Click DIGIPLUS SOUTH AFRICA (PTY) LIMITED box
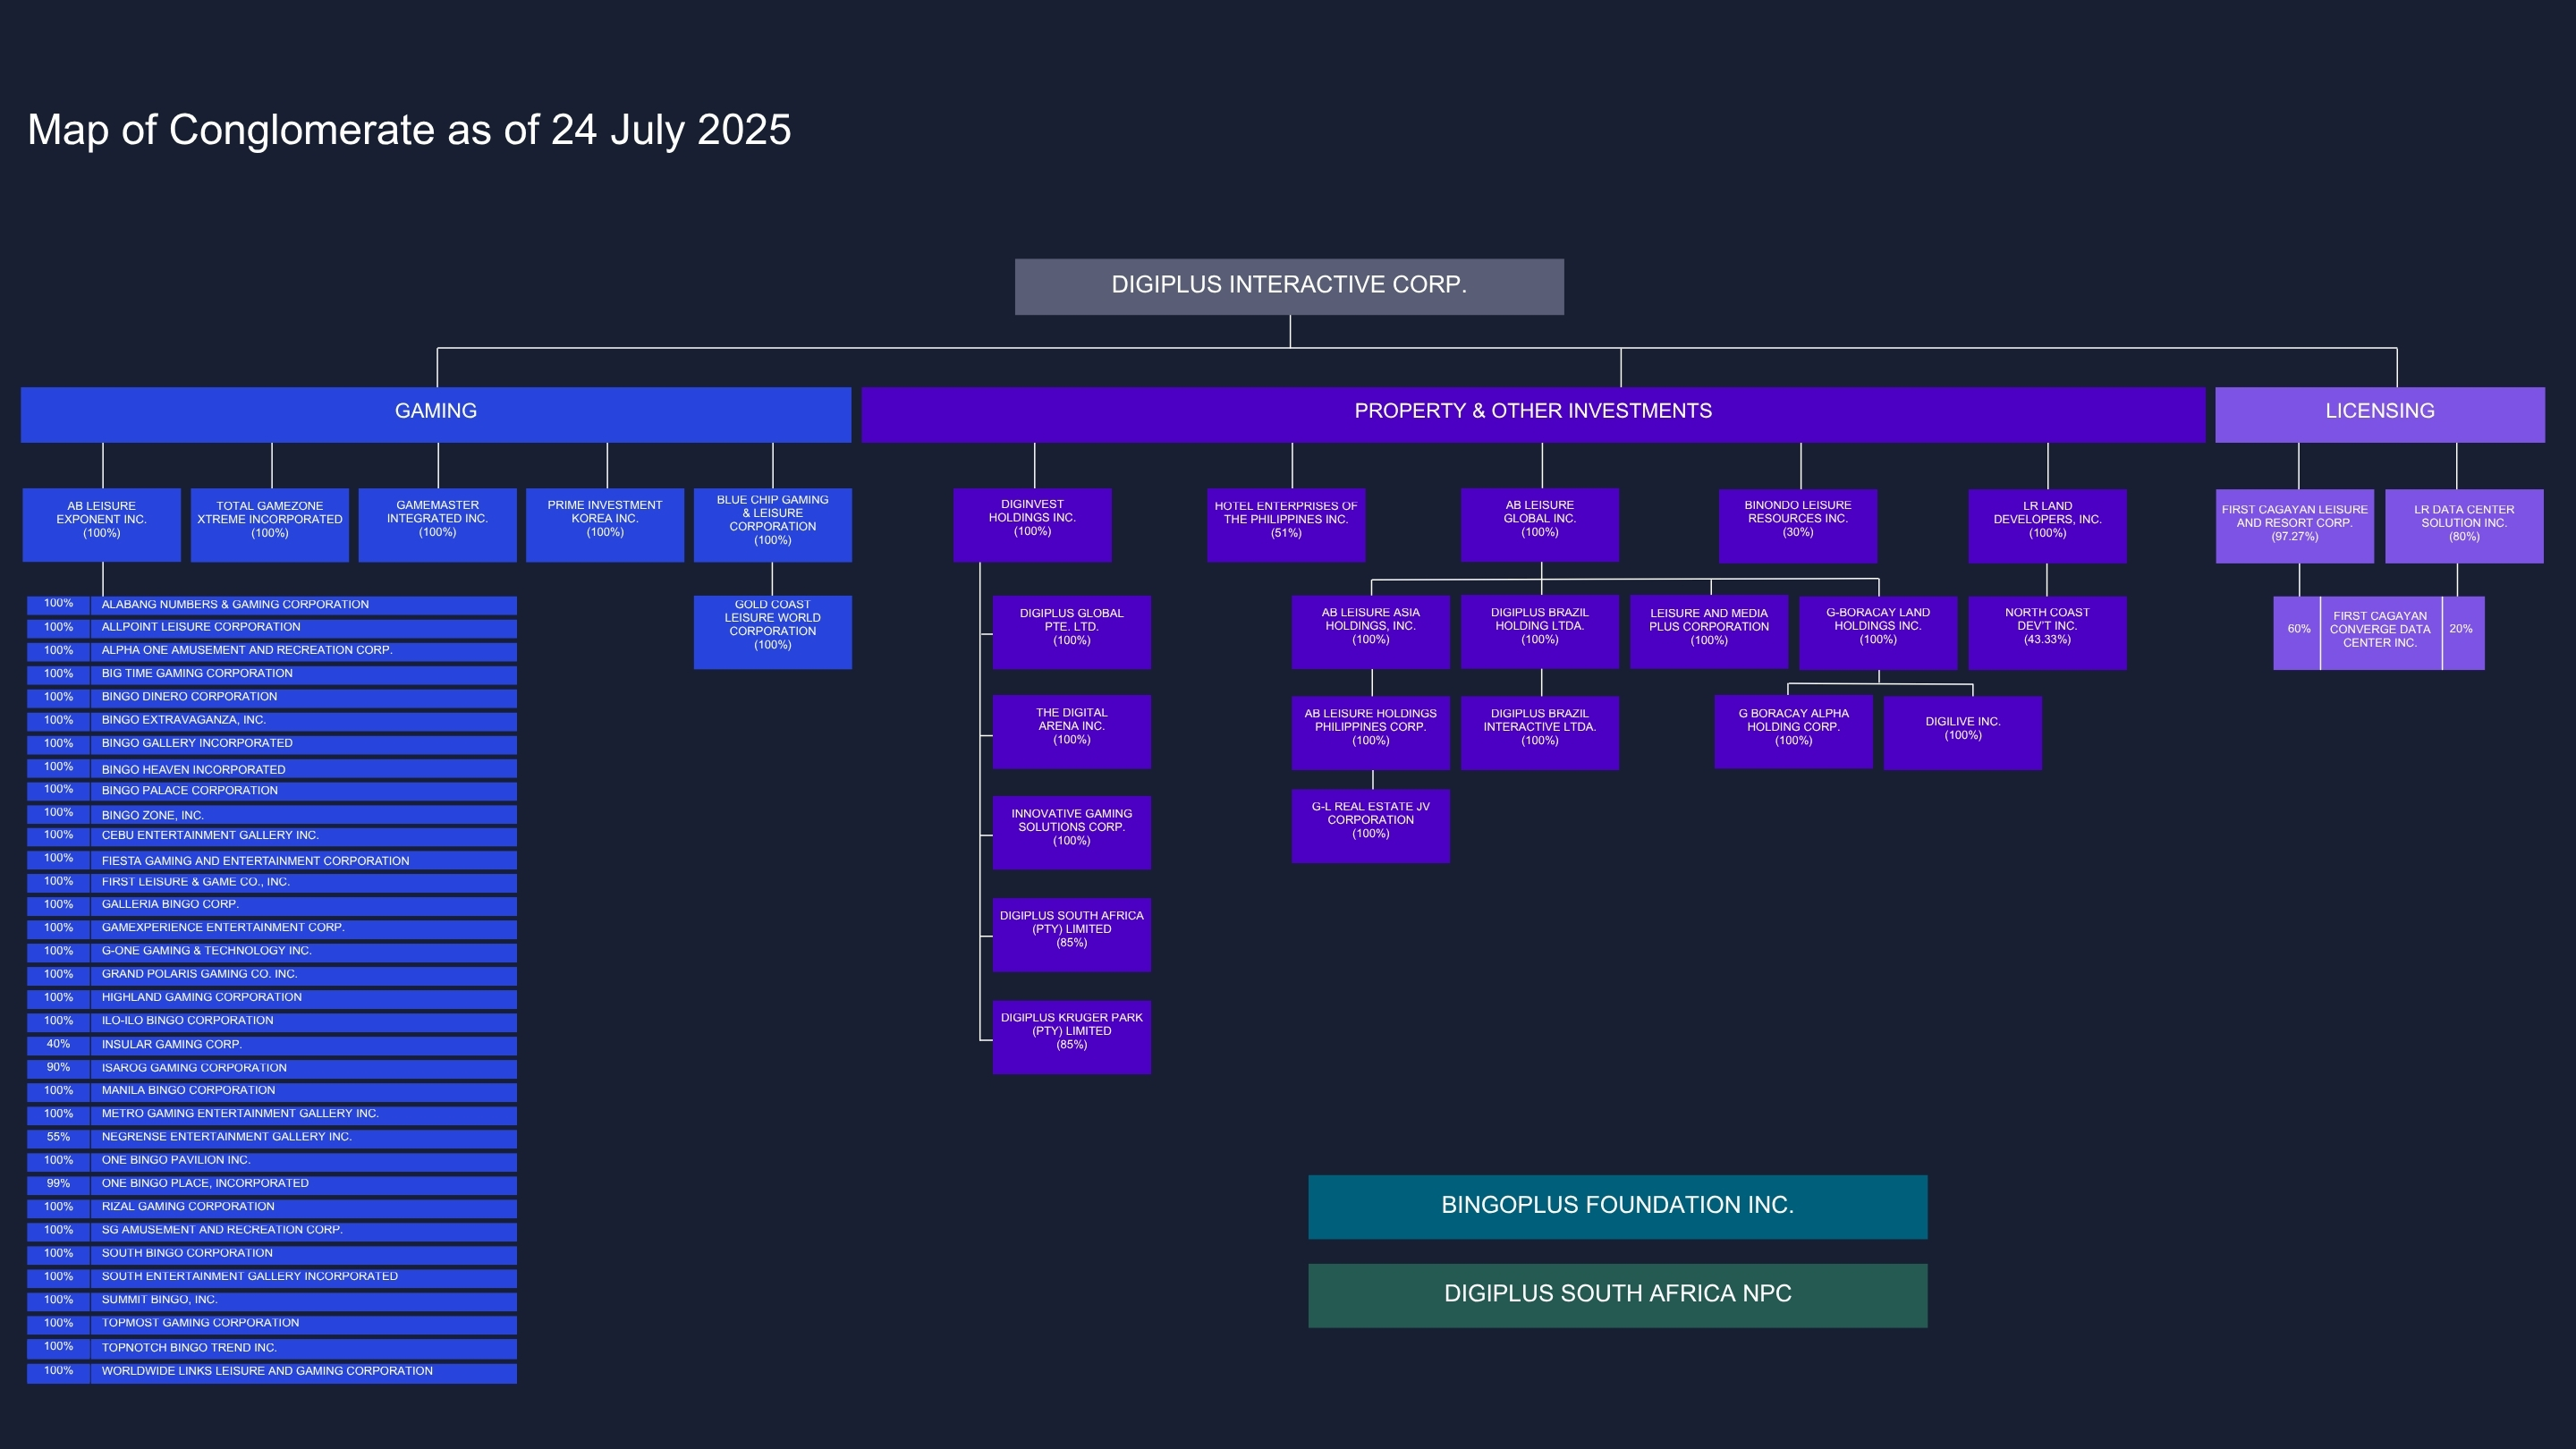The width and height of the screenshot is (2576, 1449). (x=1072, y=935)
